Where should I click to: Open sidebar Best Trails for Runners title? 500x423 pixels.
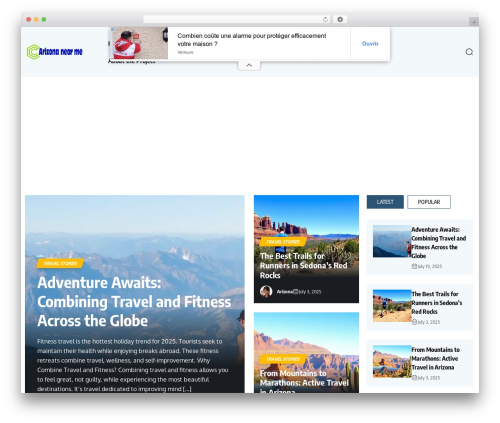coord(437,303)
